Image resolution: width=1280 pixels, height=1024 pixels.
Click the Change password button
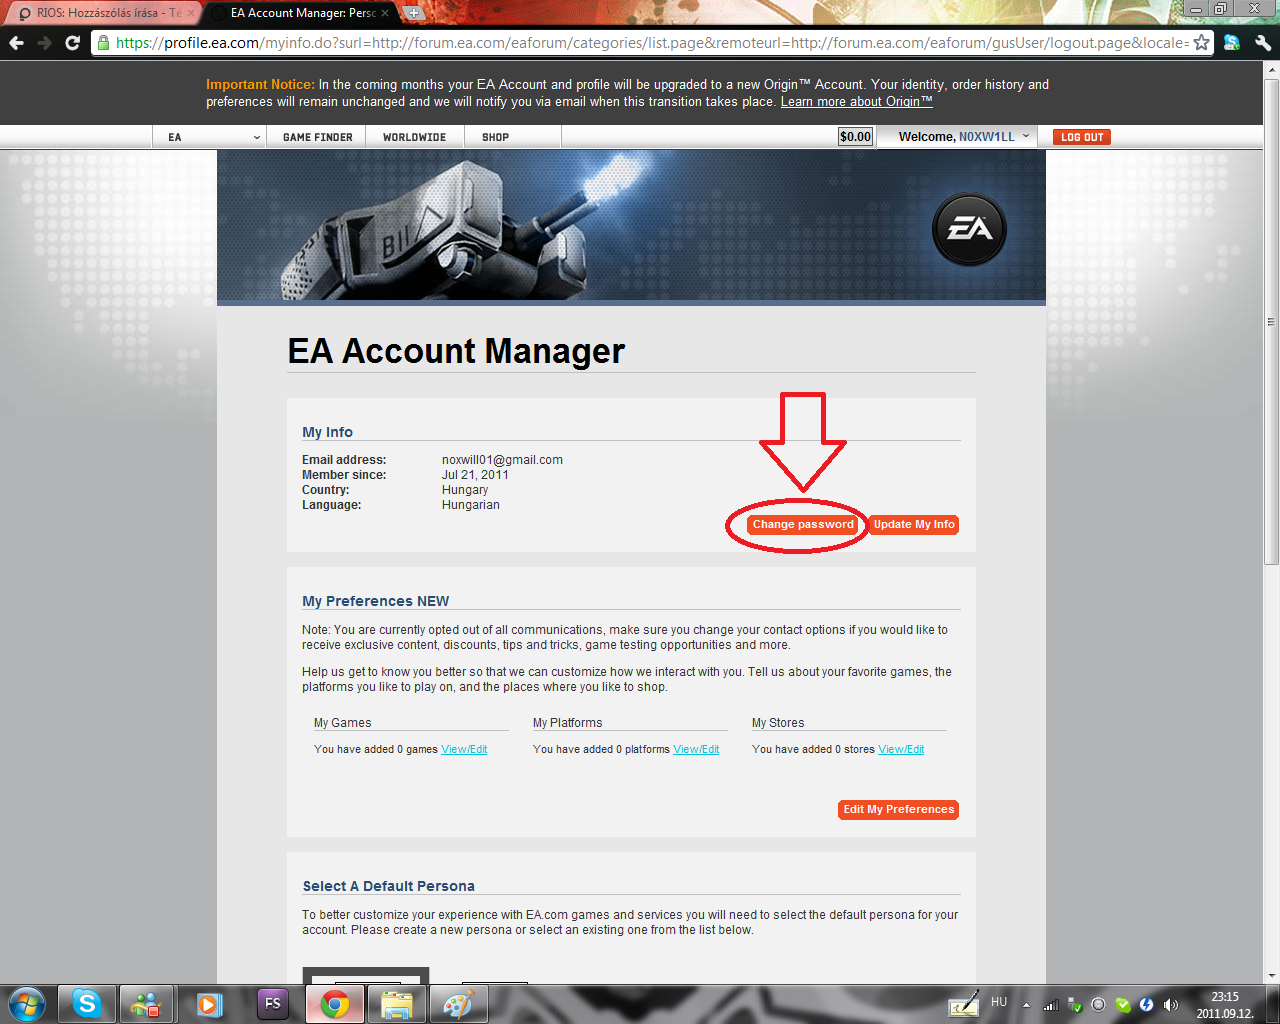(803, 524)
